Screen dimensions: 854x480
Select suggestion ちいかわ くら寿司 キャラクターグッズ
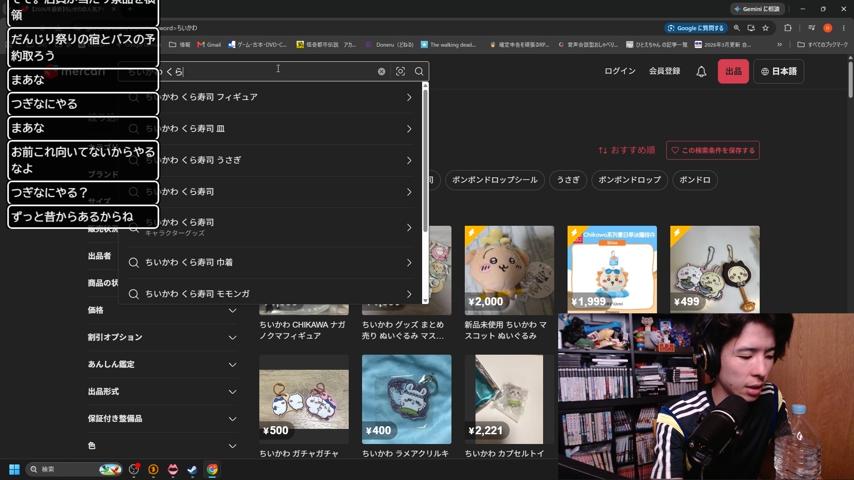point(271,227)
